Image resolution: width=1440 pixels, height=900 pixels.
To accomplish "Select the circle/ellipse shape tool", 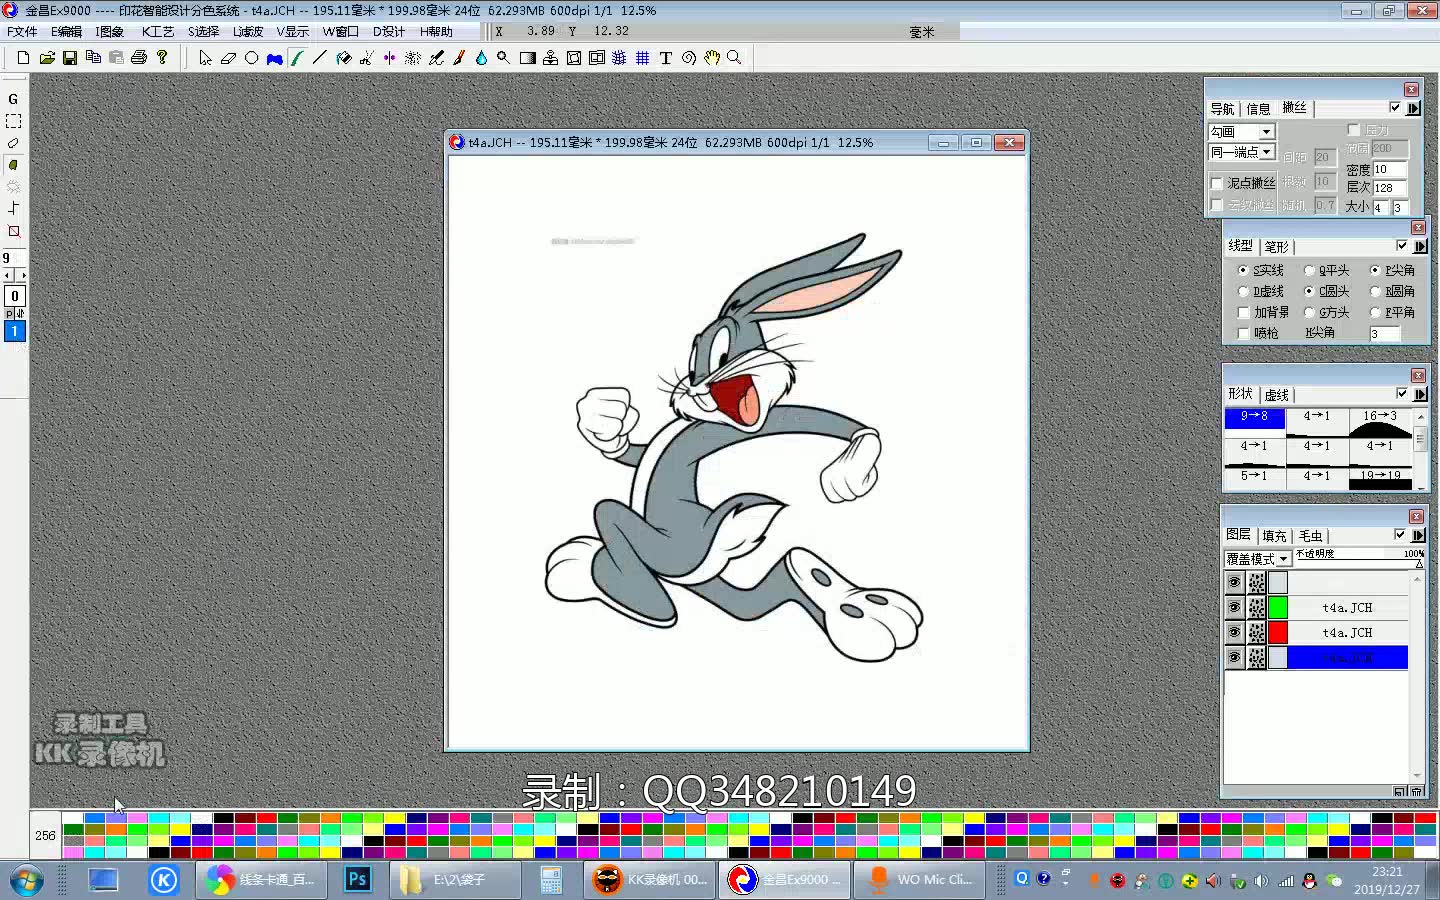I will pos(251,58).
